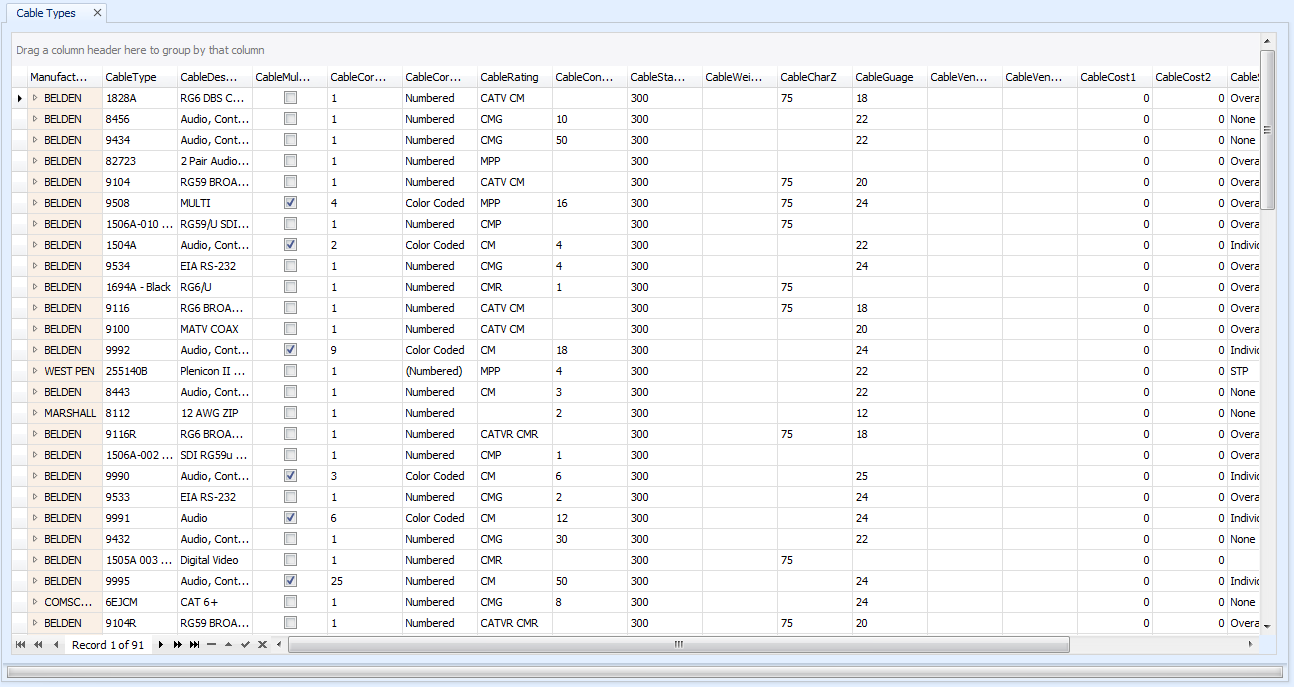Click the vertical scrollbar thumb
The height and width of the screenshot is (687, 1294).
point(1268,130)
